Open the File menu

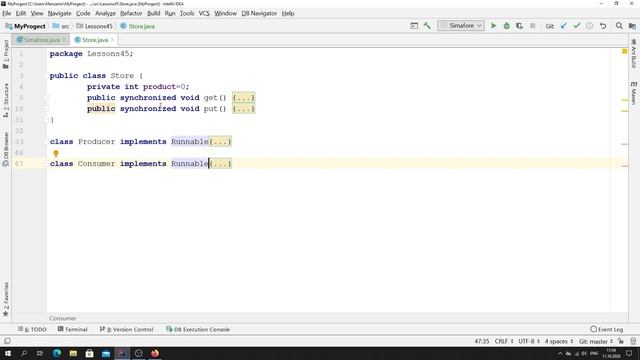7,13
